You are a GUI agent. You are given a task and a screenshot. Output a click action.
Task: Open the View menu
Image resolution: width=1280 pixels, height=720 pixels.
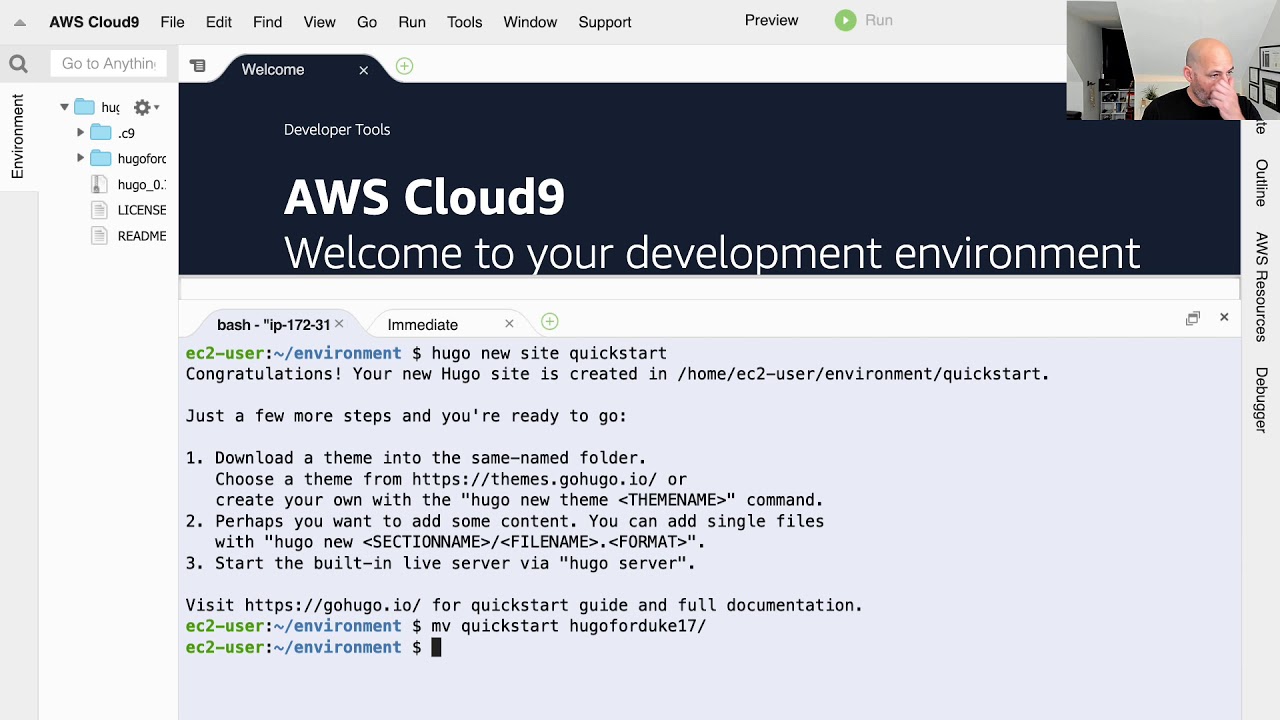coord(319,22)
